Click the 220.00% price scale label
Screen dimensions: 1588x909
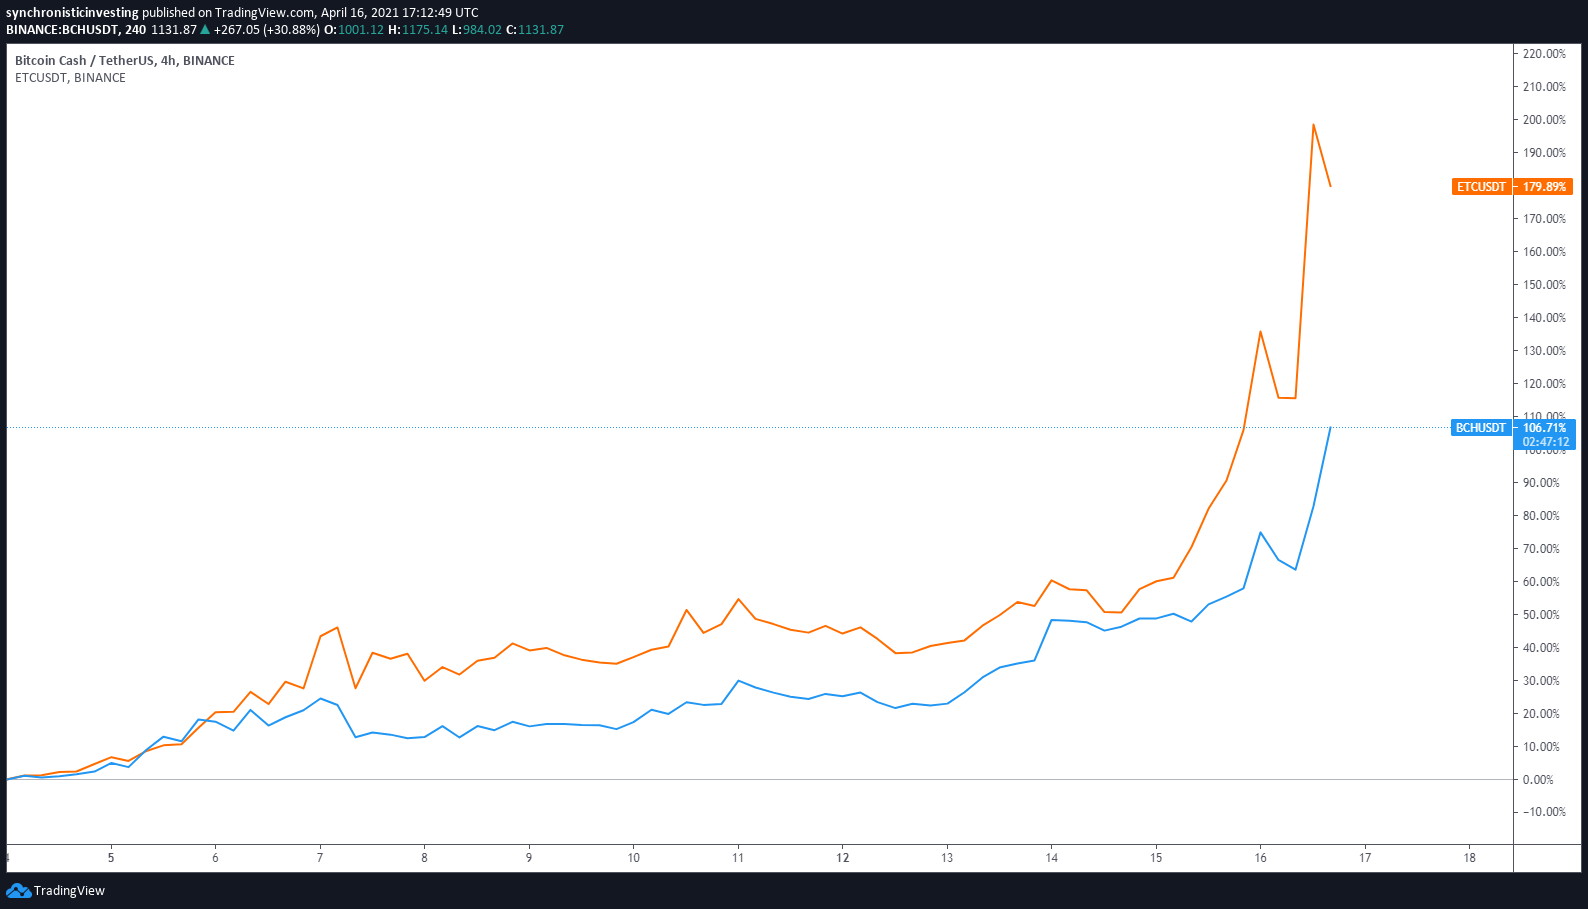point(1544,54)
